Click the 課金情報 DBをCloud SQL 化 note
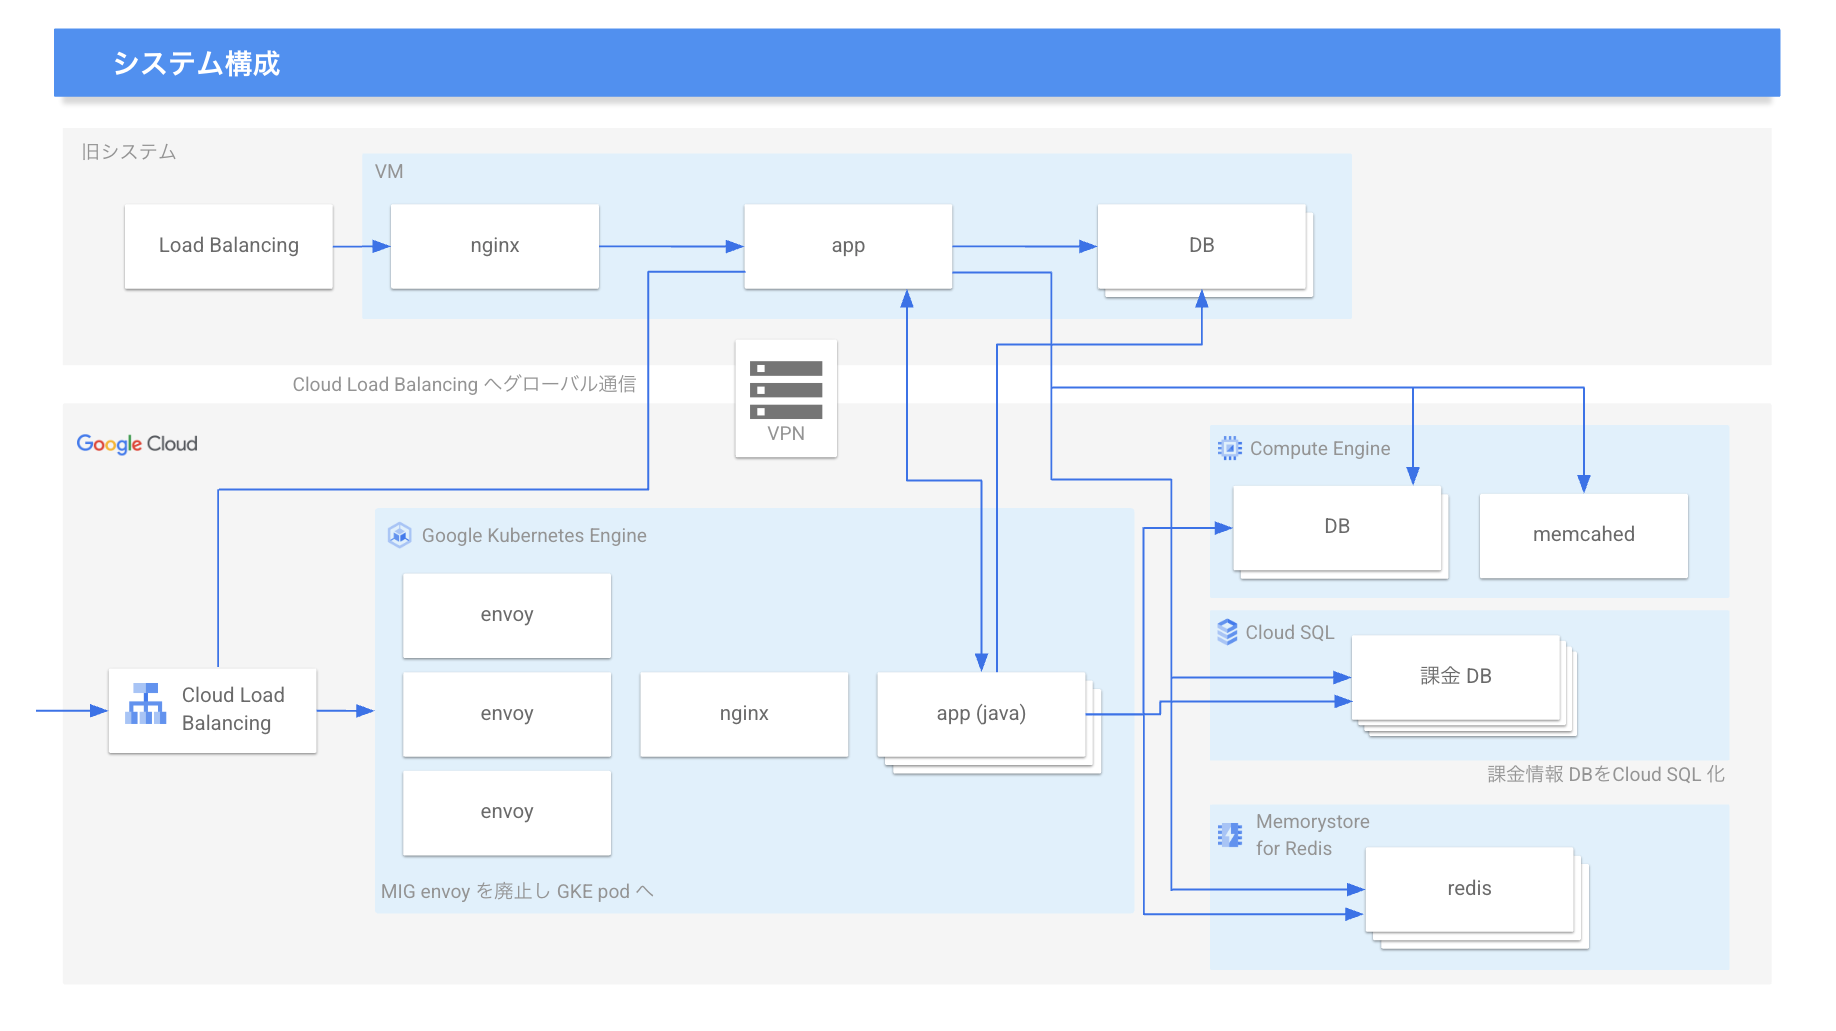Viewport: 1836px width, 1031px height. (x=1606, y=774)
